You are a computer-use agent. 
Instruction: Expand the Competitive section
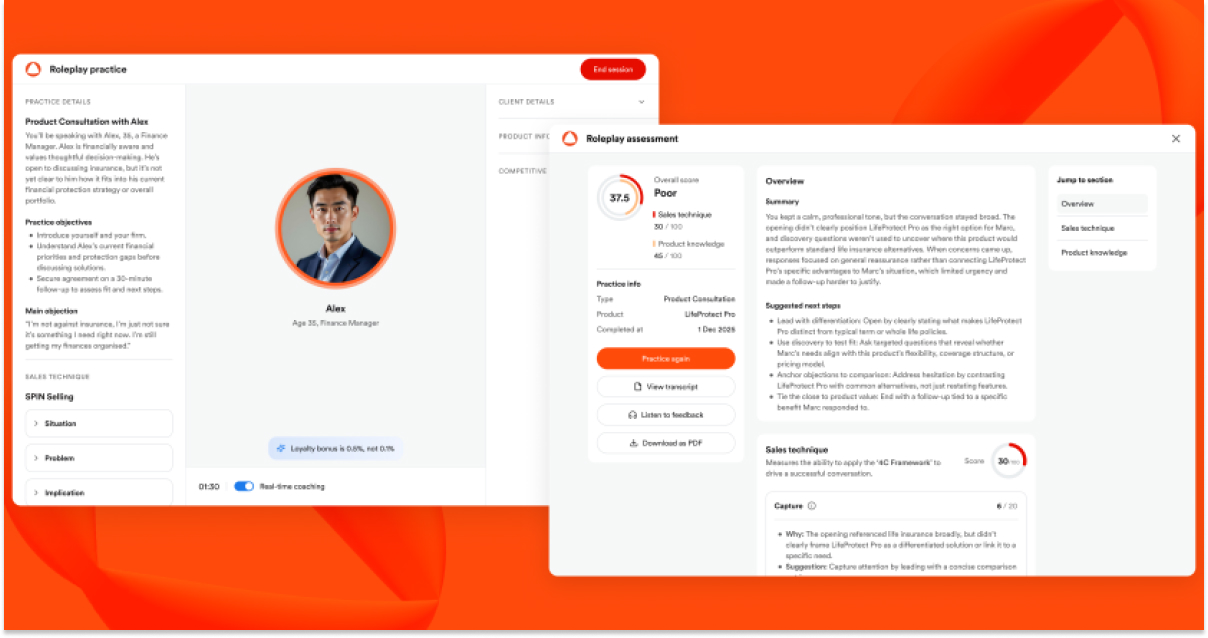coord(523,171)
